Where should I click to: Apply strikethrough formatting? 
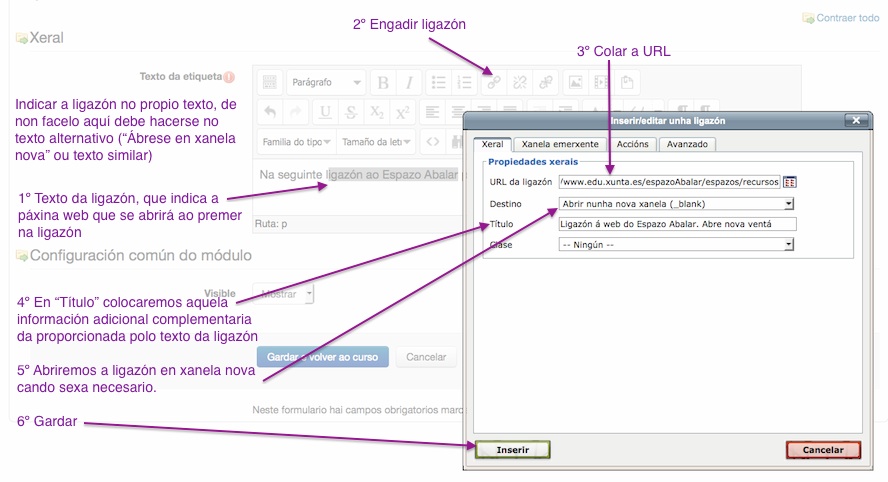351,112
